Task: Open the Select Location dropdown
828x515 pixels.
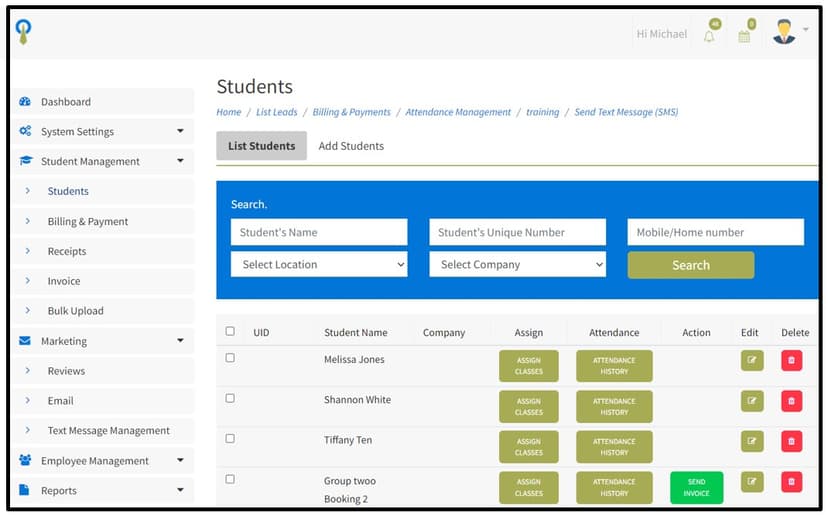Action: 319,265
